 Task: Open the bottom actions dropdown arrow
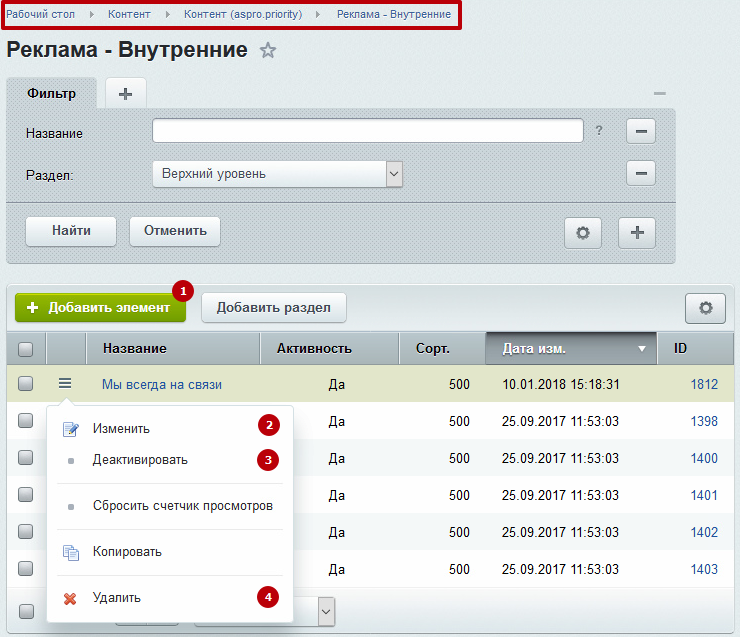[326, 612]
